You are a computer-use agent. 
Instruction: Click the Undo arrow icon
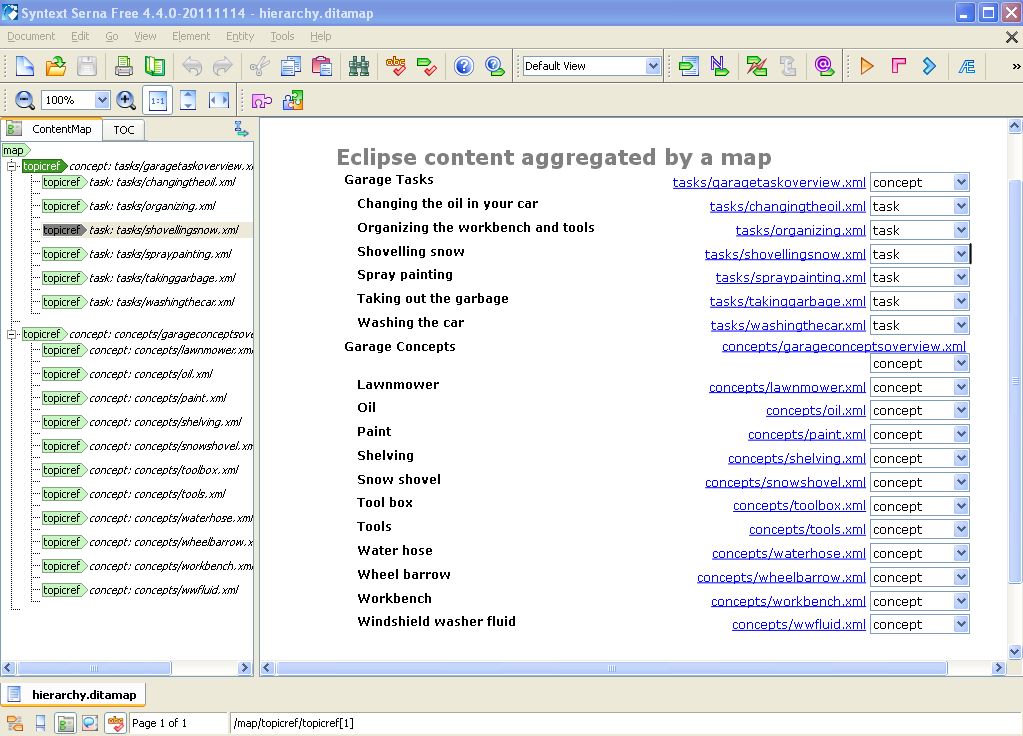(192, 66)
